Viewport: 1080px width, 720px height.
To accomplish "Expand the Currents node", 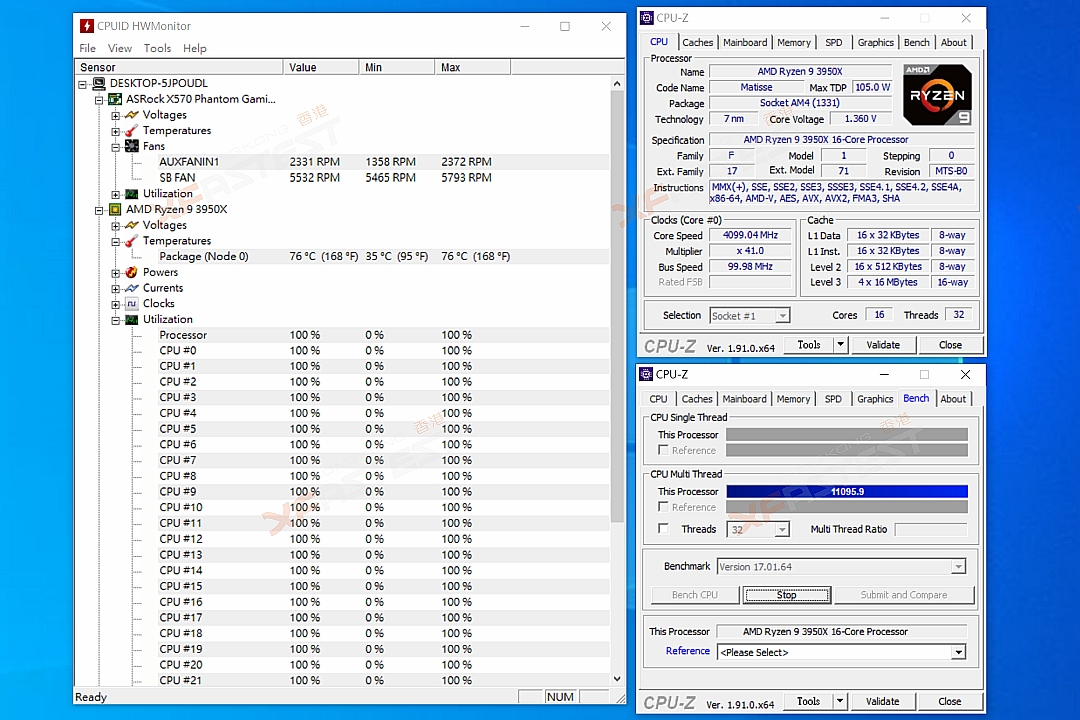I will [x=116, y=289].
